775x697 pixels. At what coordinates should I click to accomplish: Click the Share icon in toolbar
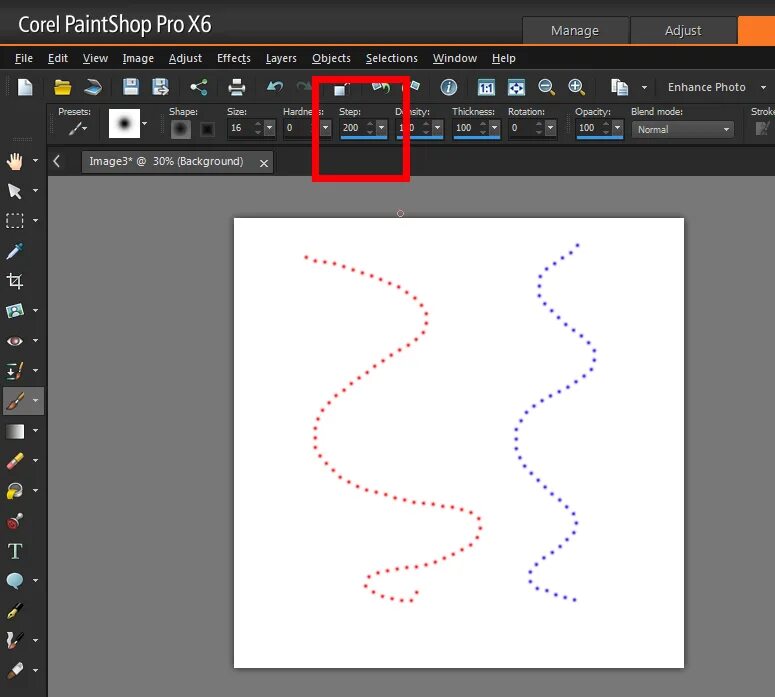coord(199,87)
